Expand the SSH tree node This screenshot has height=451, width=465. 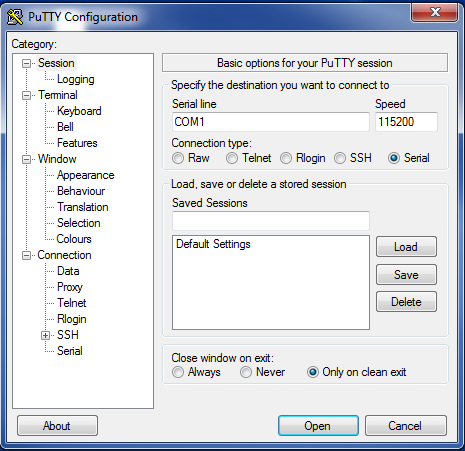pyautogui.click(x=45, y=335)
